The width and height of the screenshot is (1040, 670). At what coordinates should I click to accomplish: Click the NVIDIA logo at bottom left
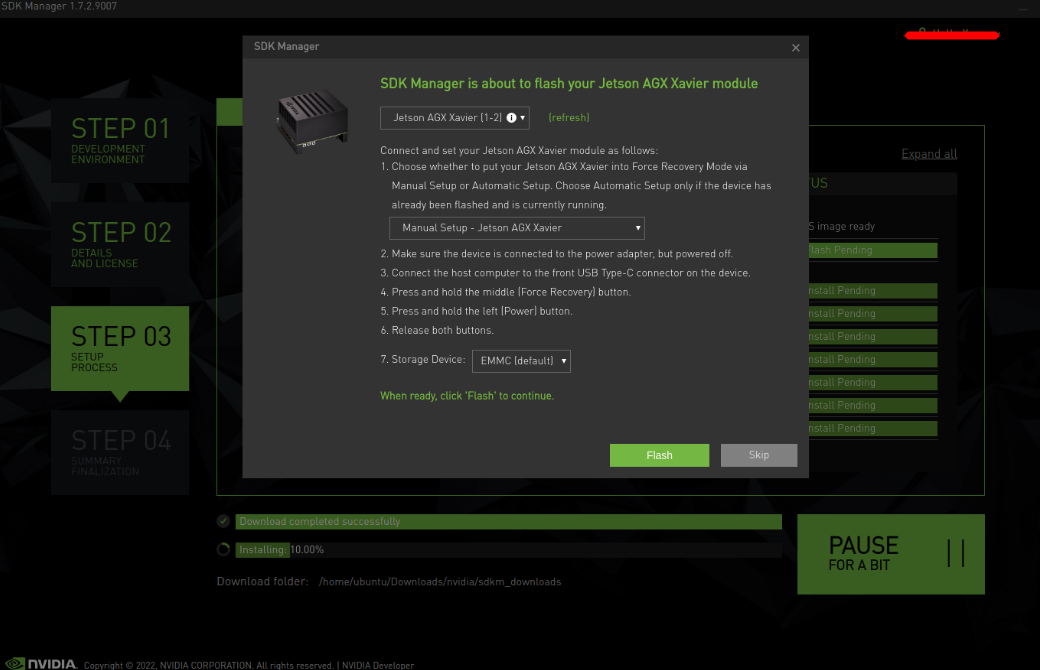[41, 663]
